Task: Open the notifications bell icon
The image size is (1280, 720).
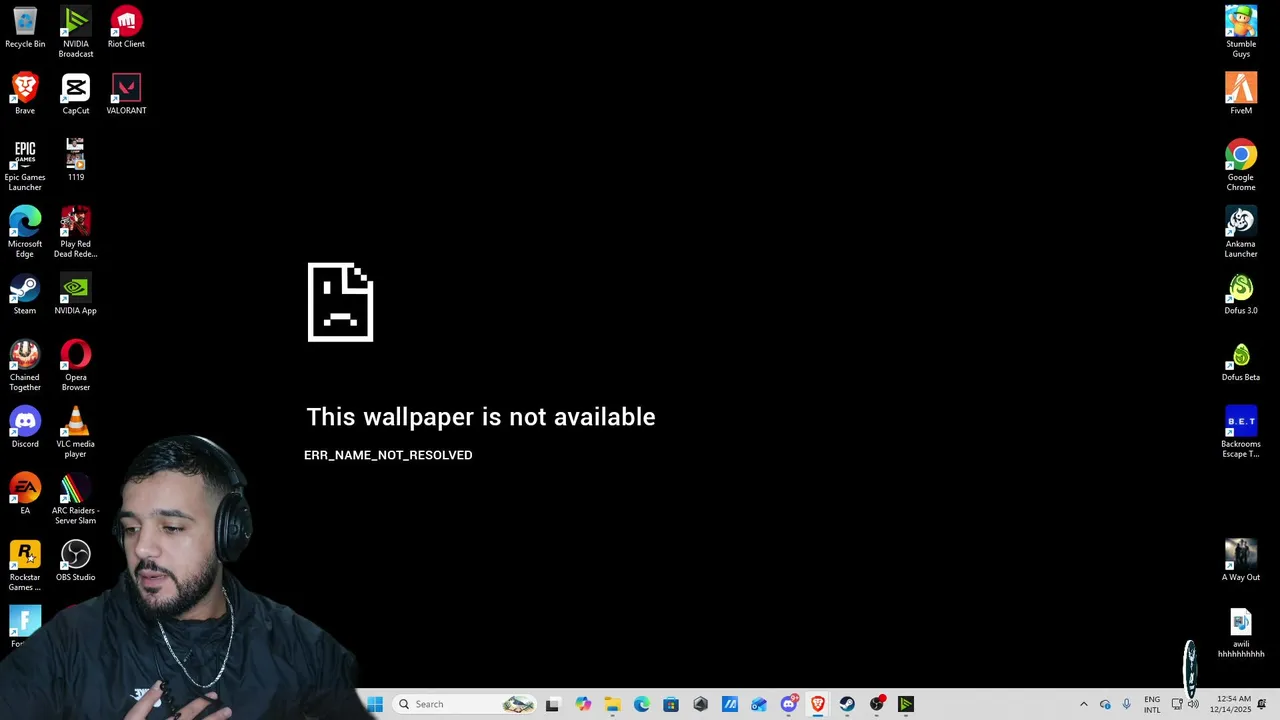Action: tap(1262, 704)
